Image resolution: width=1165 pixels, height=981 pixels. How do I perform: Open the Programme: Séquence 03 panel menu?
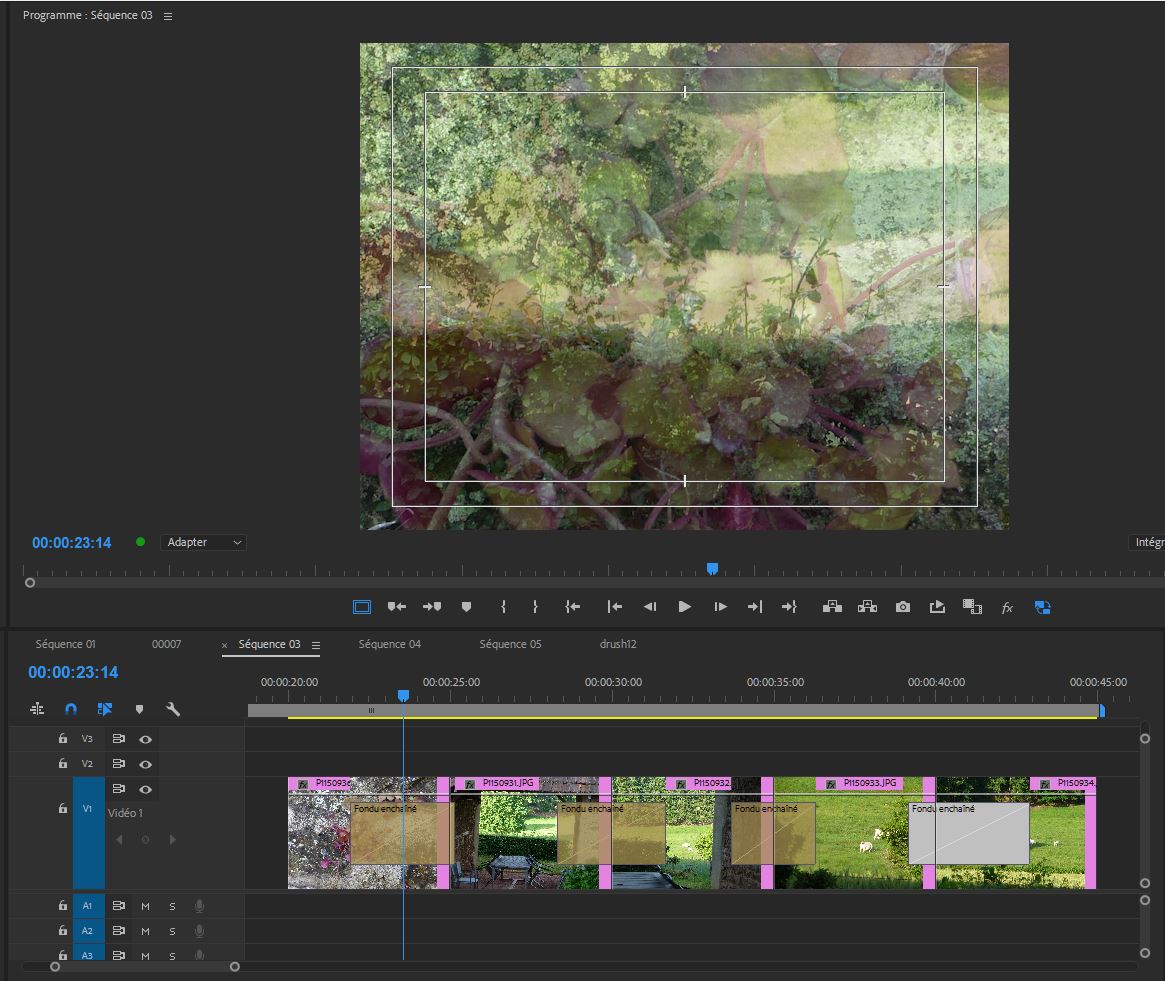[x=168, y=17]
